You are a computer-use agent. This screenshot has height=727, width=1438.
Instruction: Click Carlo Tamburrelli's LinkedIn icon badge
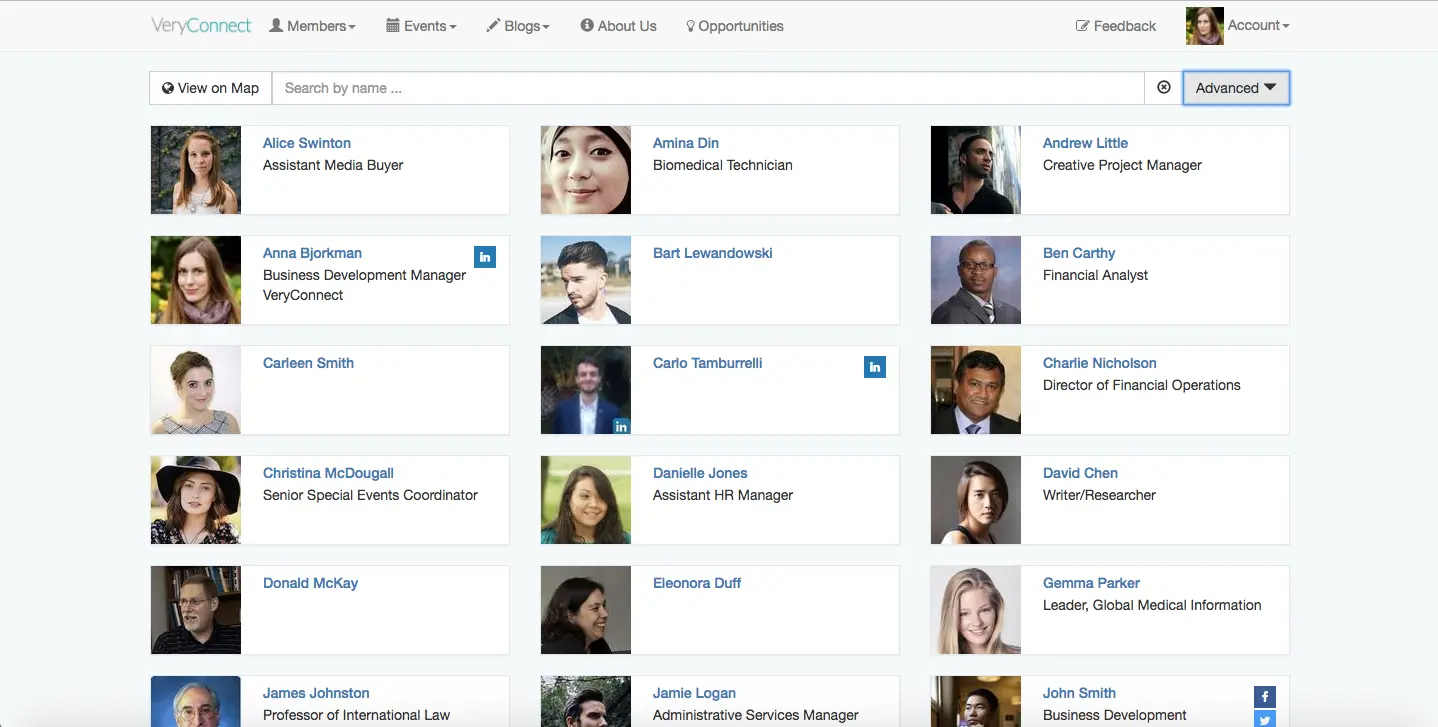coord(875,367)
